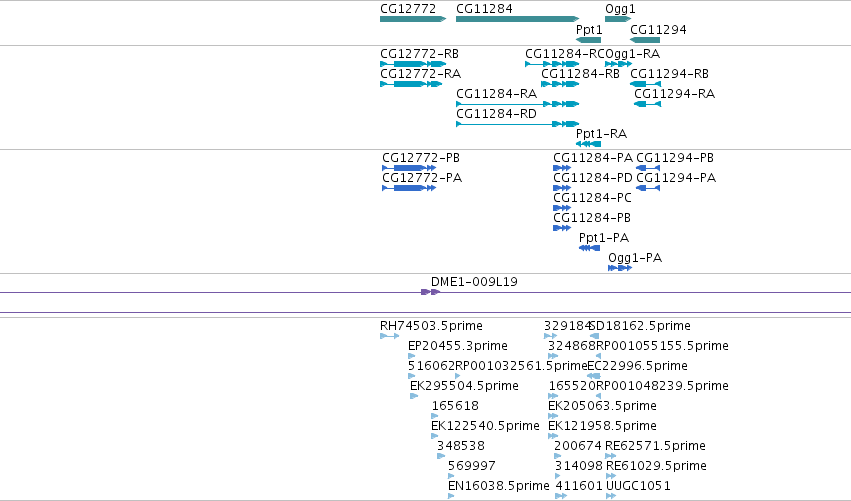Select the EK295504.5prime EST arrow
Image resolution: width=851 pixels, height=501 pixels.
coord(414,396)
